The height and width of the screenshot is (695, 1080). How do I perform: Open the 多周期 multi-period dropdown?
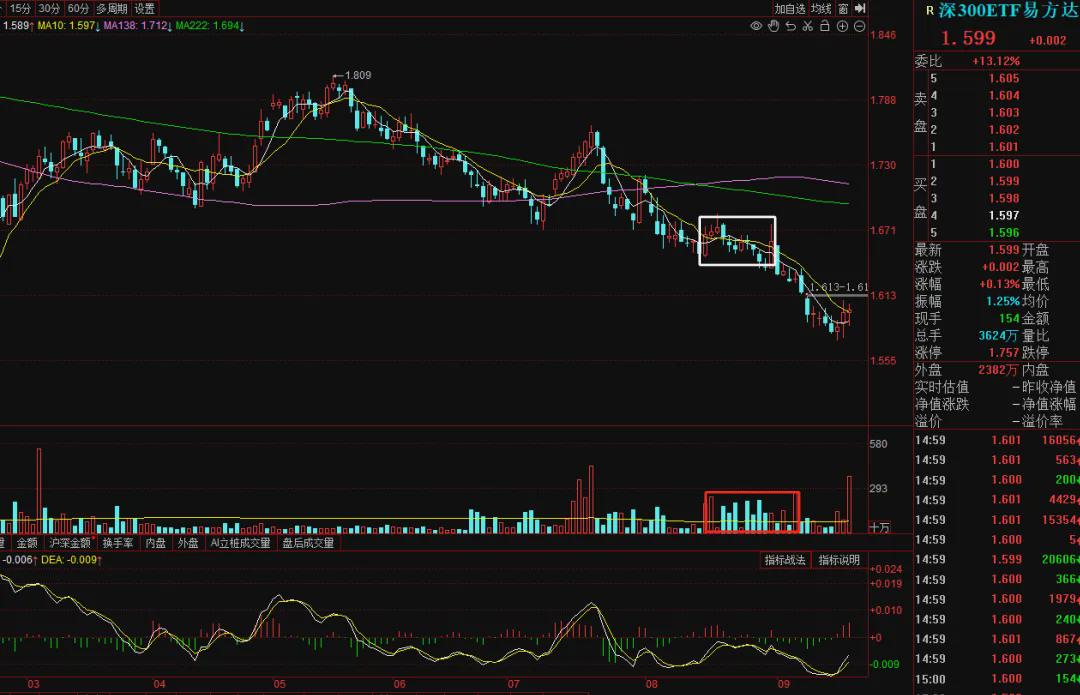(112, 8)
